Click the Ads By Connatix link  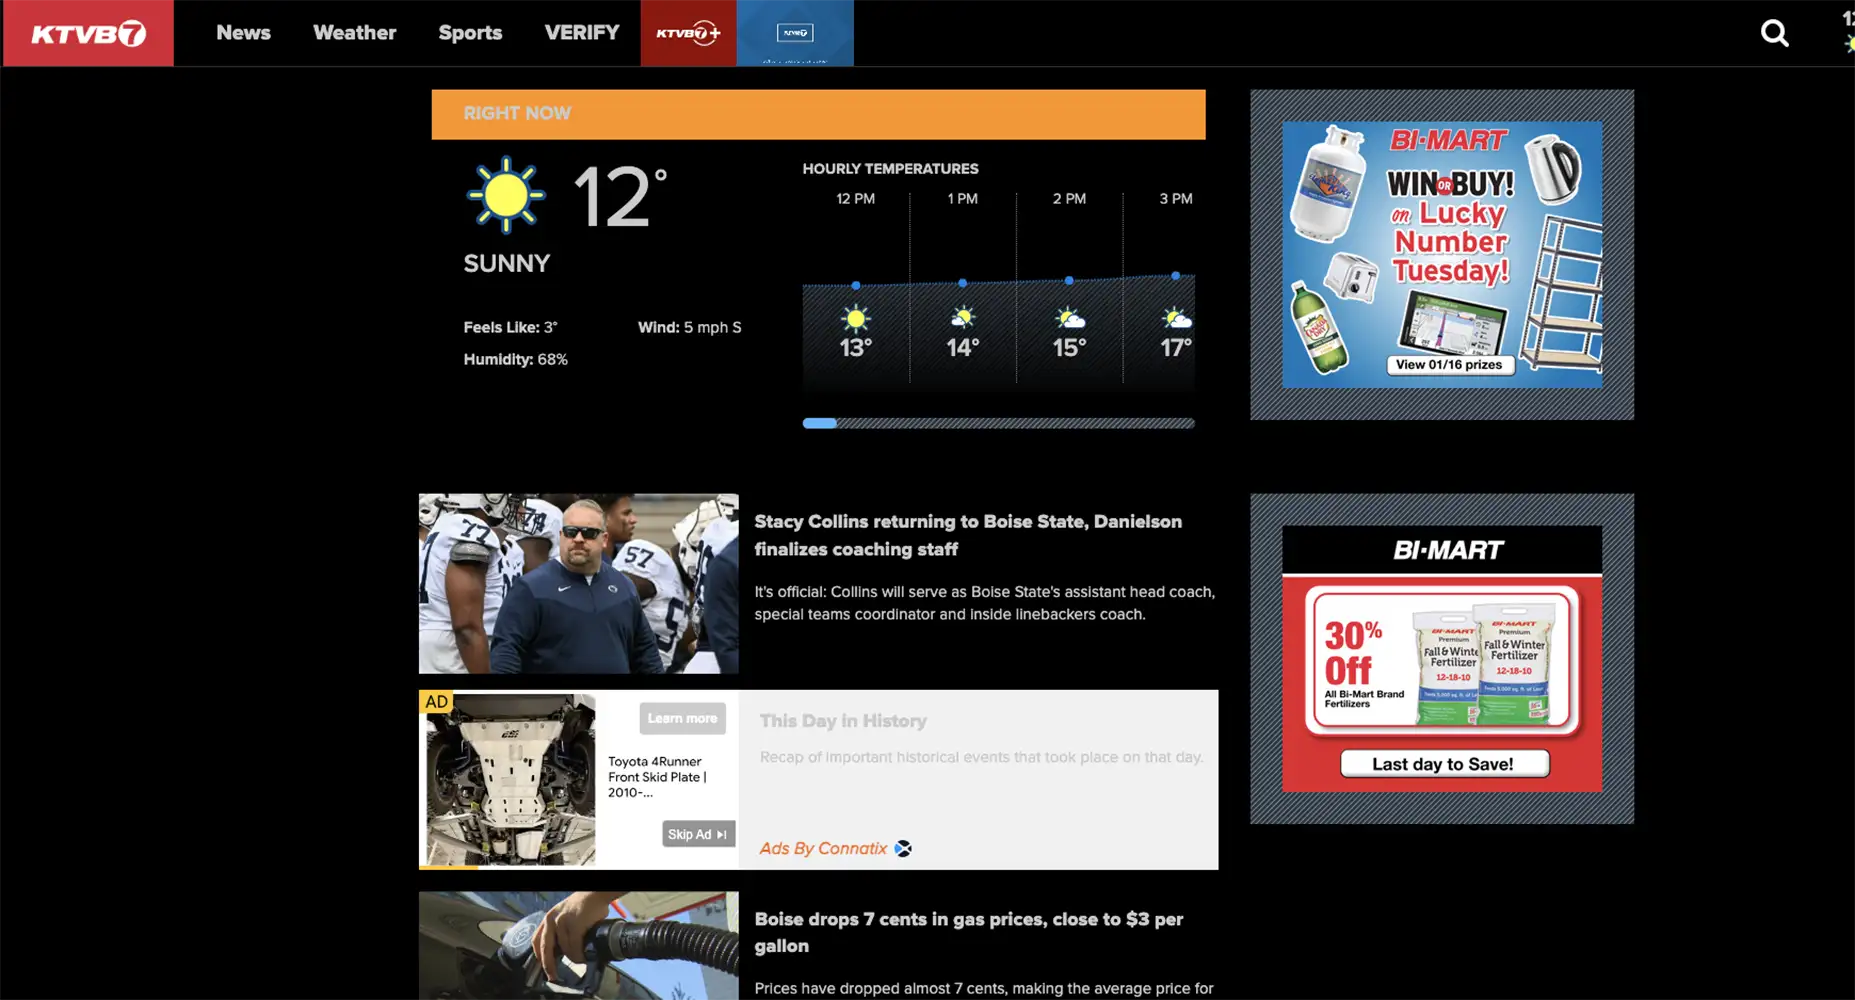823,848
